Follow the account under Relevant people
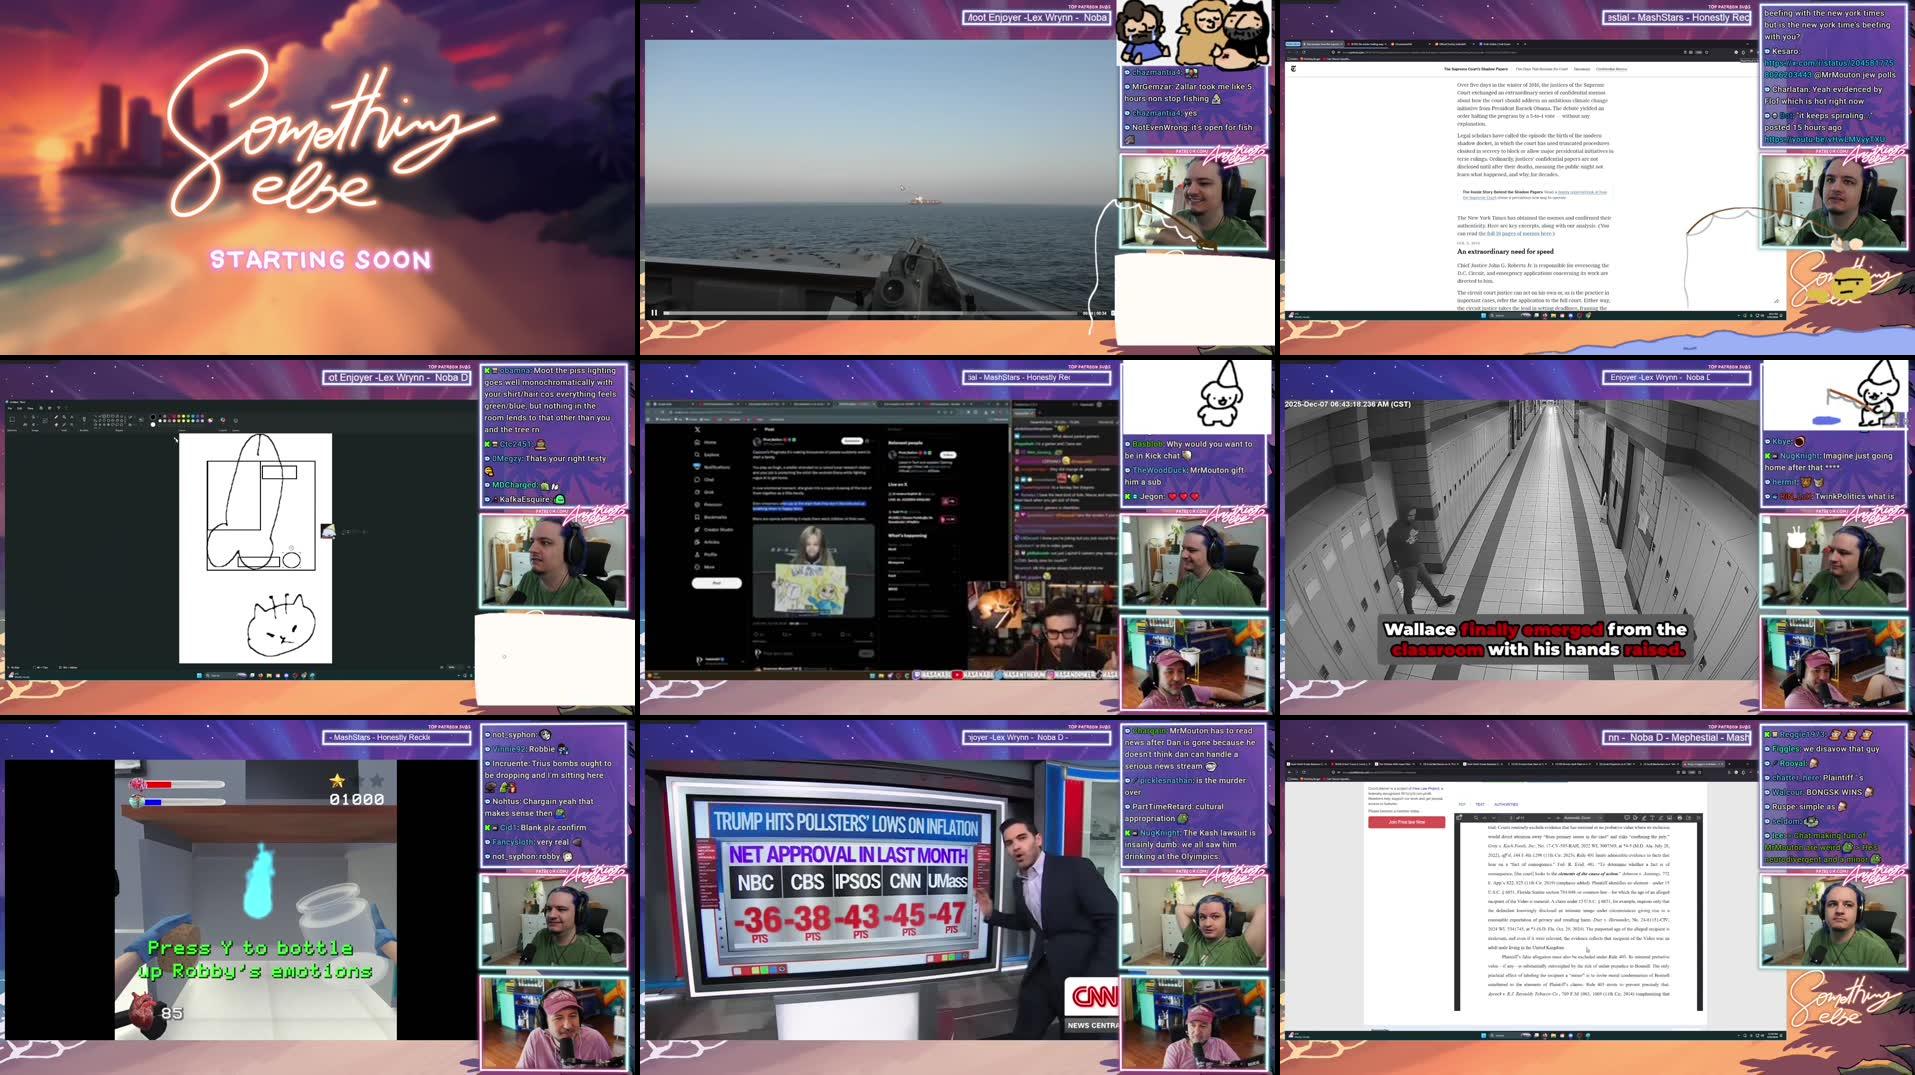The width and height of the screenshot is (1915, 1075). click(948, 455)
